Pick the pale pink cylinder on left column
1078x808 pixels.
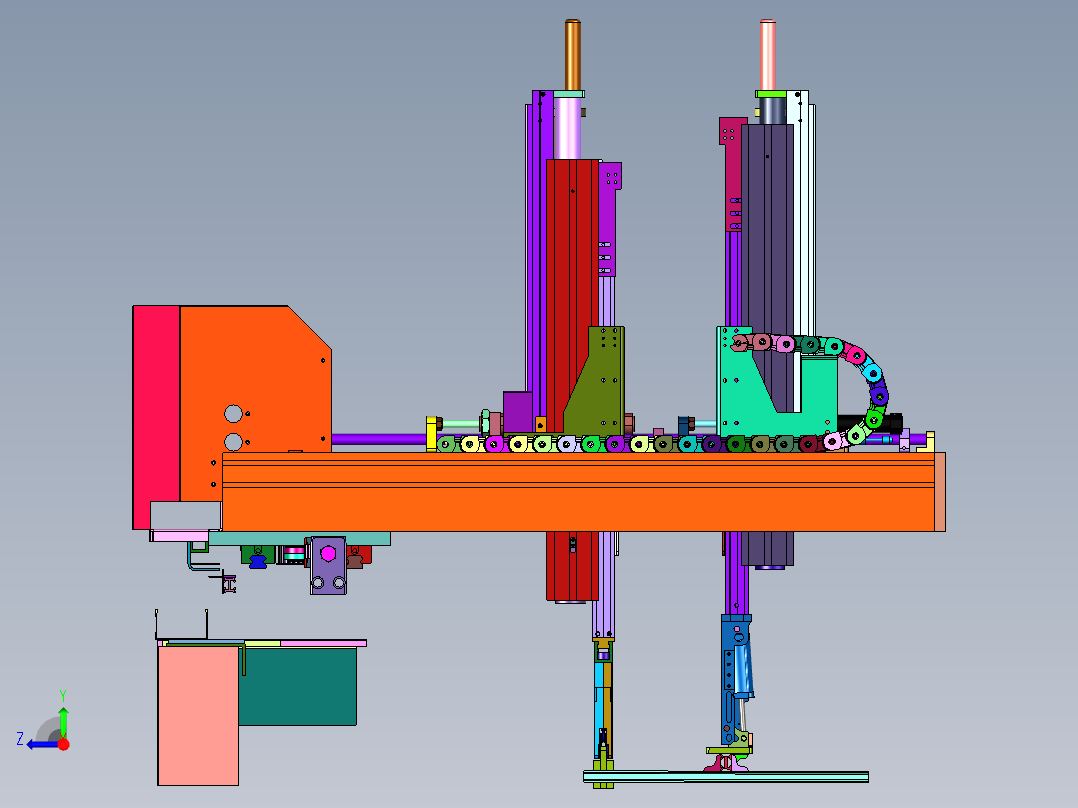click(567, 129)
